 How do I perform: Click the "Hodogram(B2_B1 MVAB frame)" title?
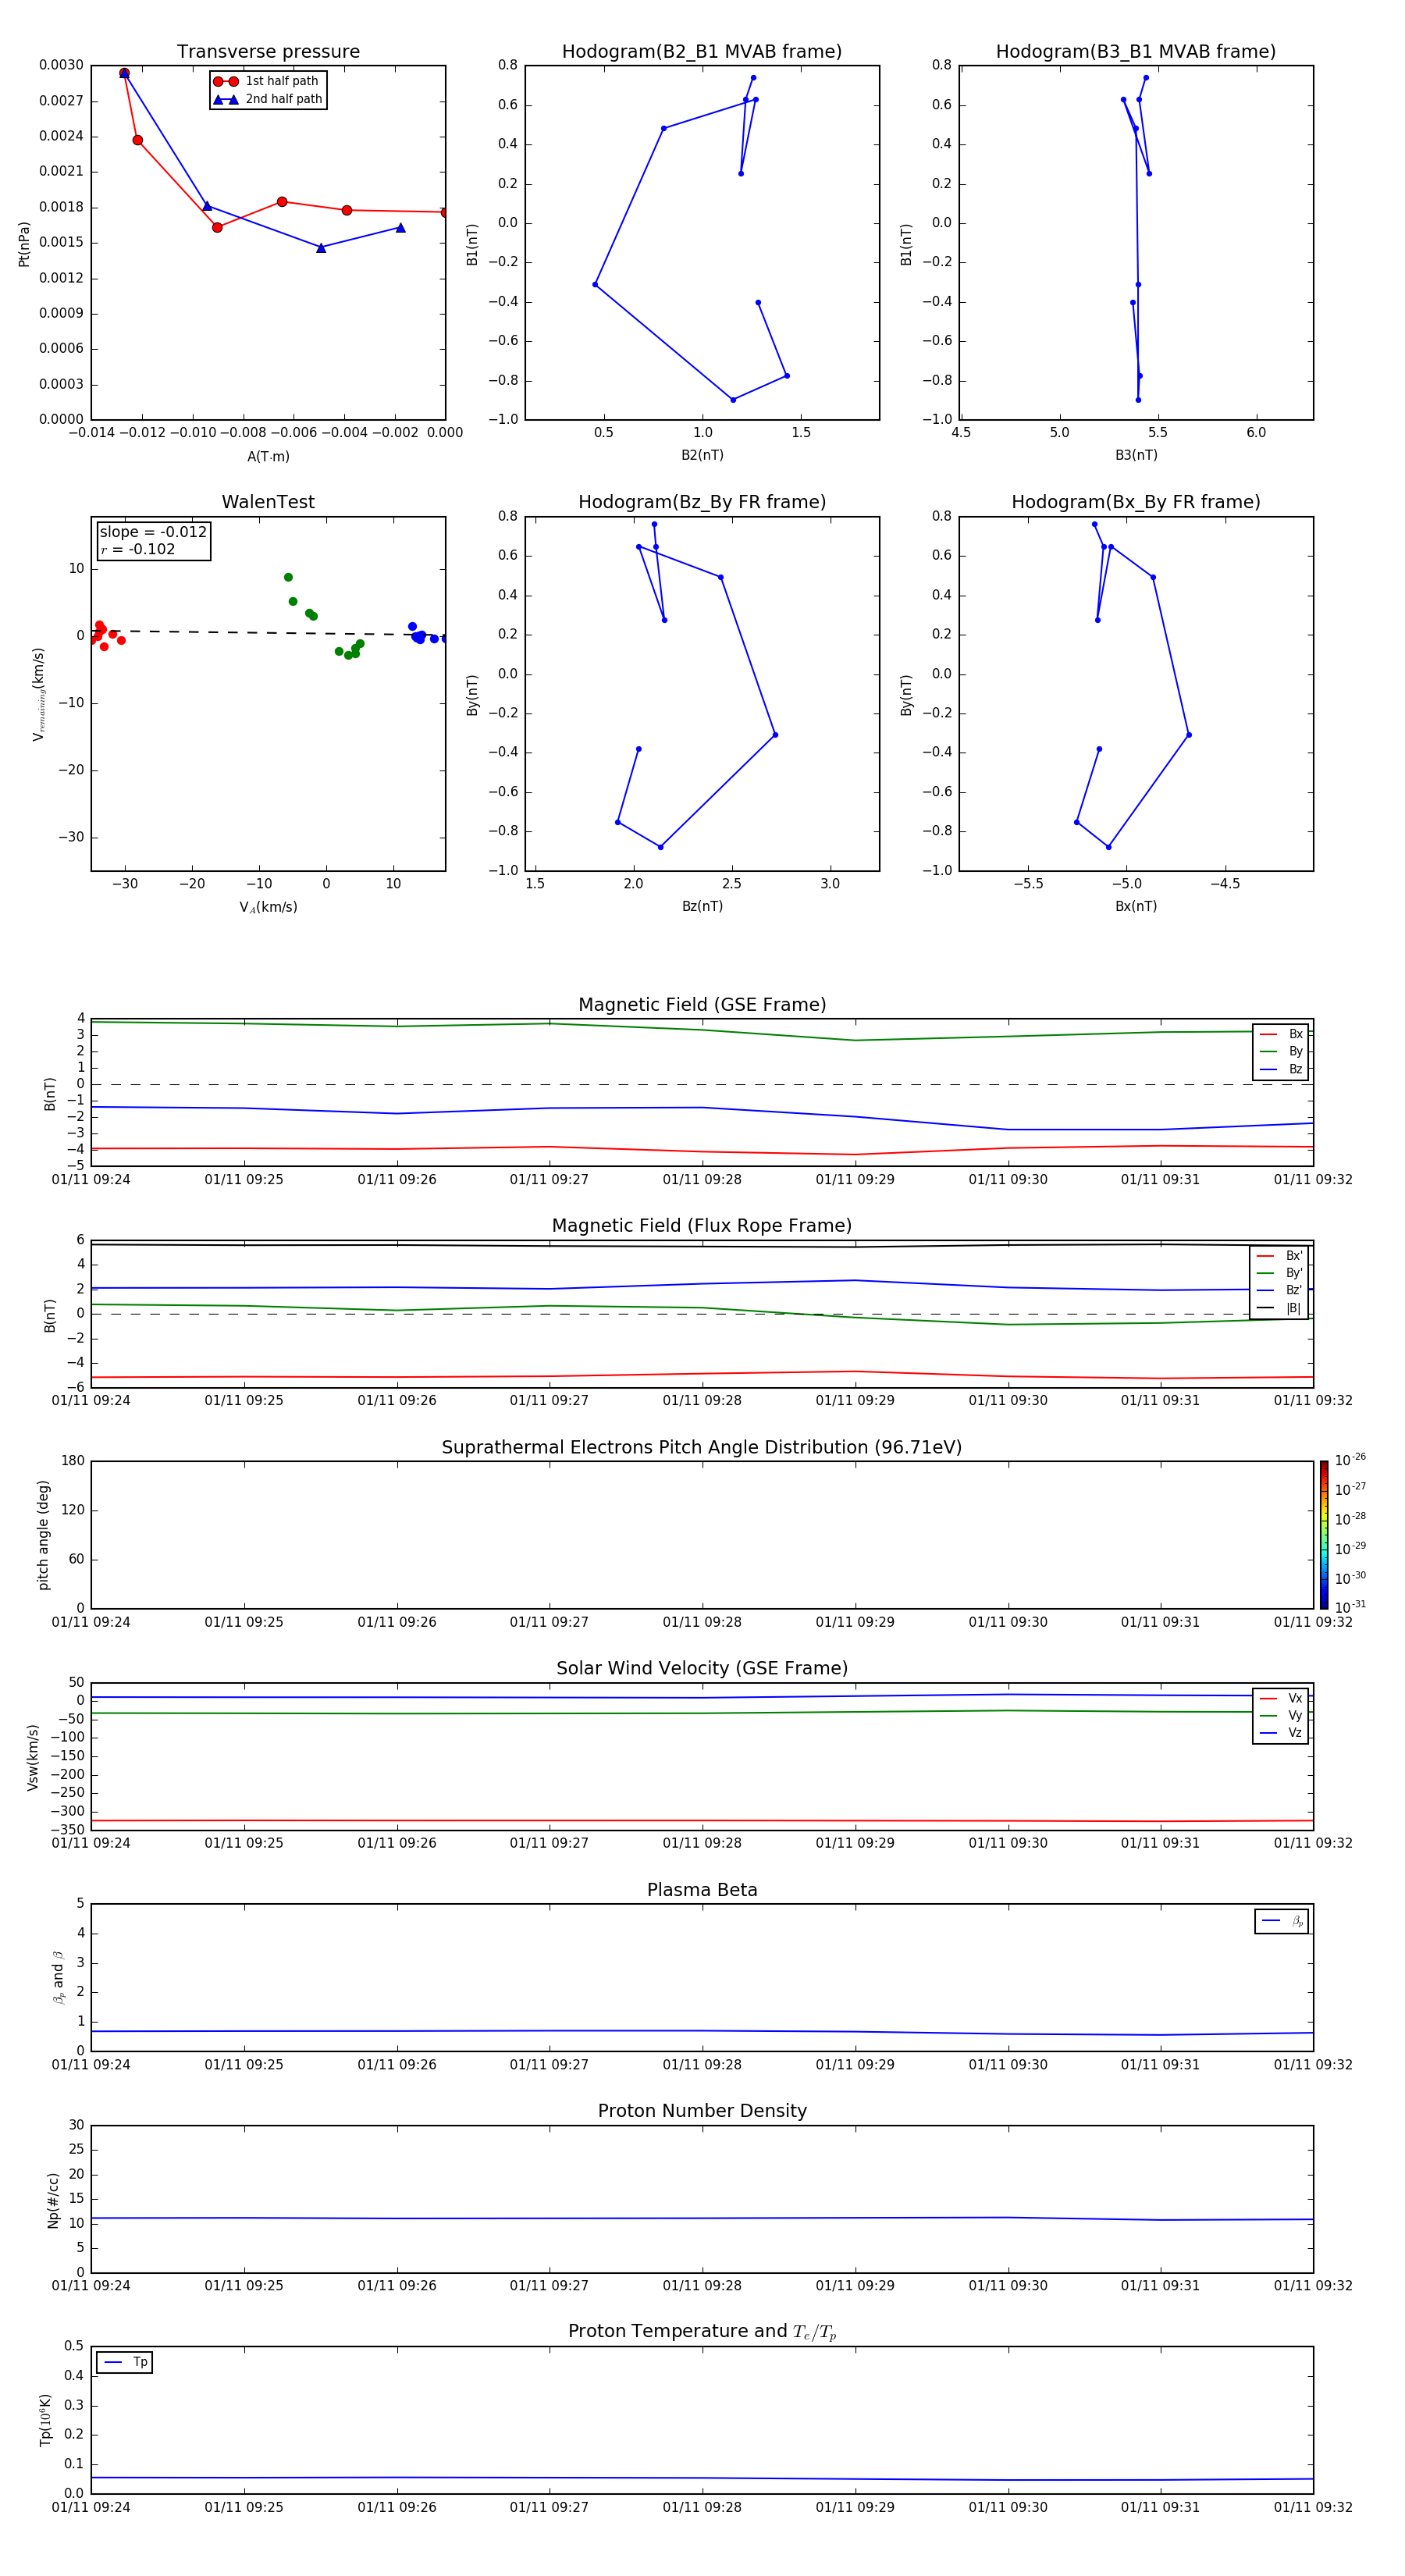click(x=702, y=51)
